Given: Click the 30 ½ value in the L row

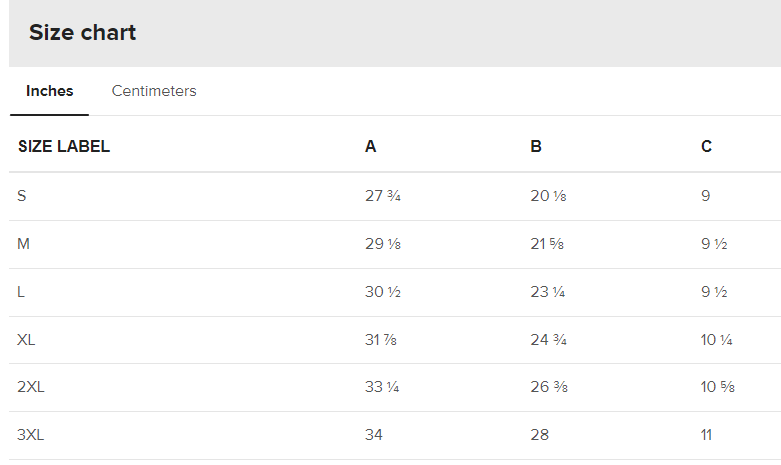Looking at the screenshot, I should [383, 292].
